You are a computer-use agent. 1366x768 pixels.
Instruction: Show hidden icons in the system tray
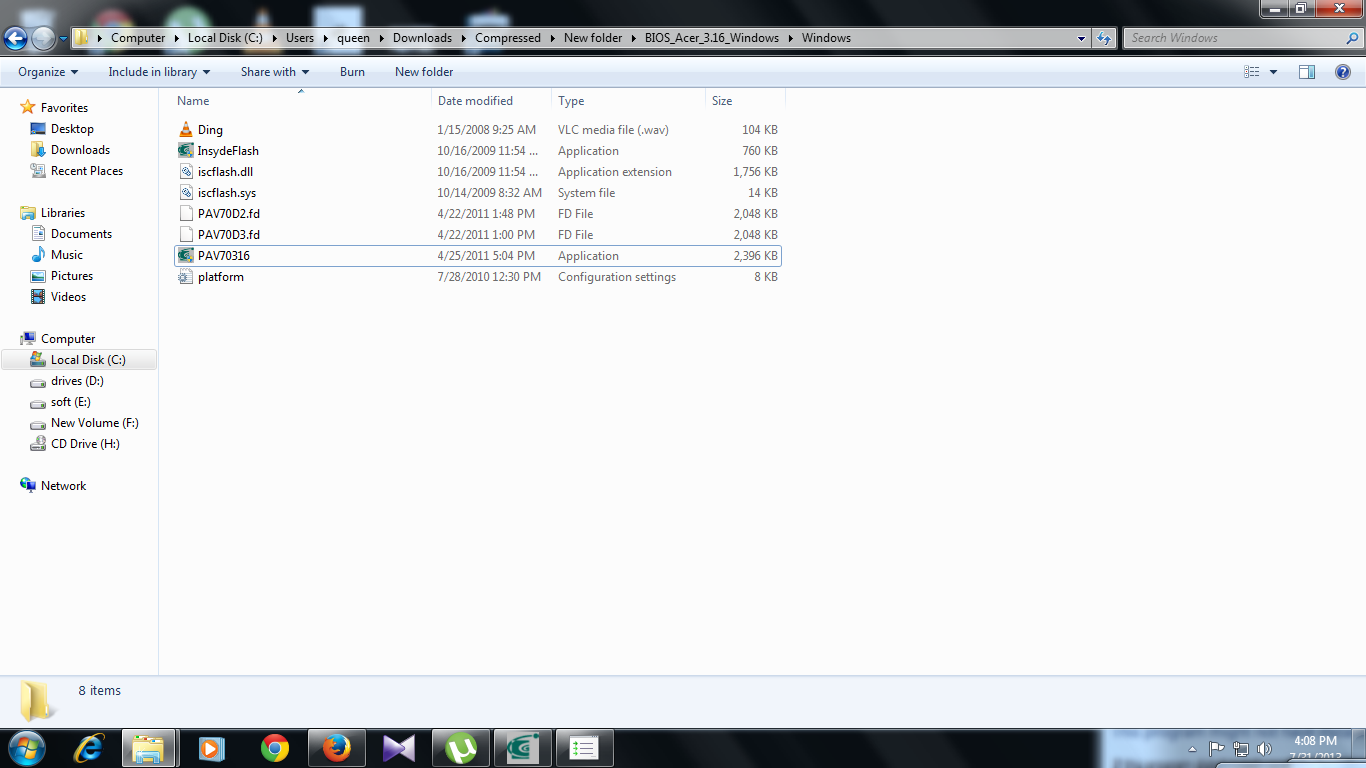coord(1193,749)
